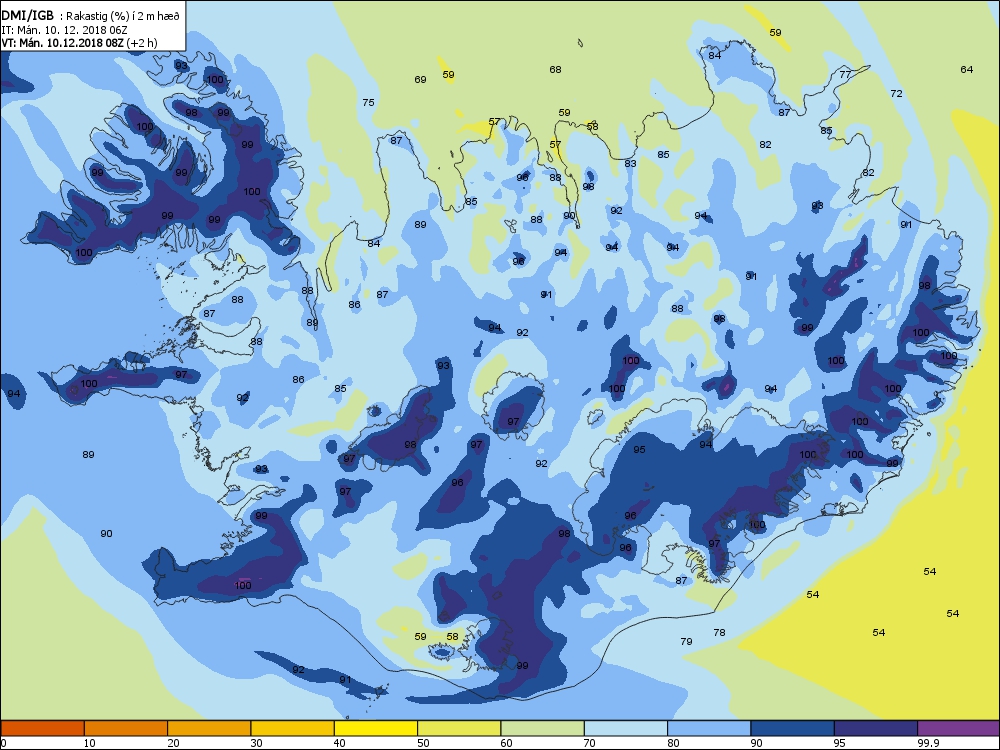Click the '30' label on the color scale
1000x750 pixels.
pyautogui.click(x=256, y=743)
